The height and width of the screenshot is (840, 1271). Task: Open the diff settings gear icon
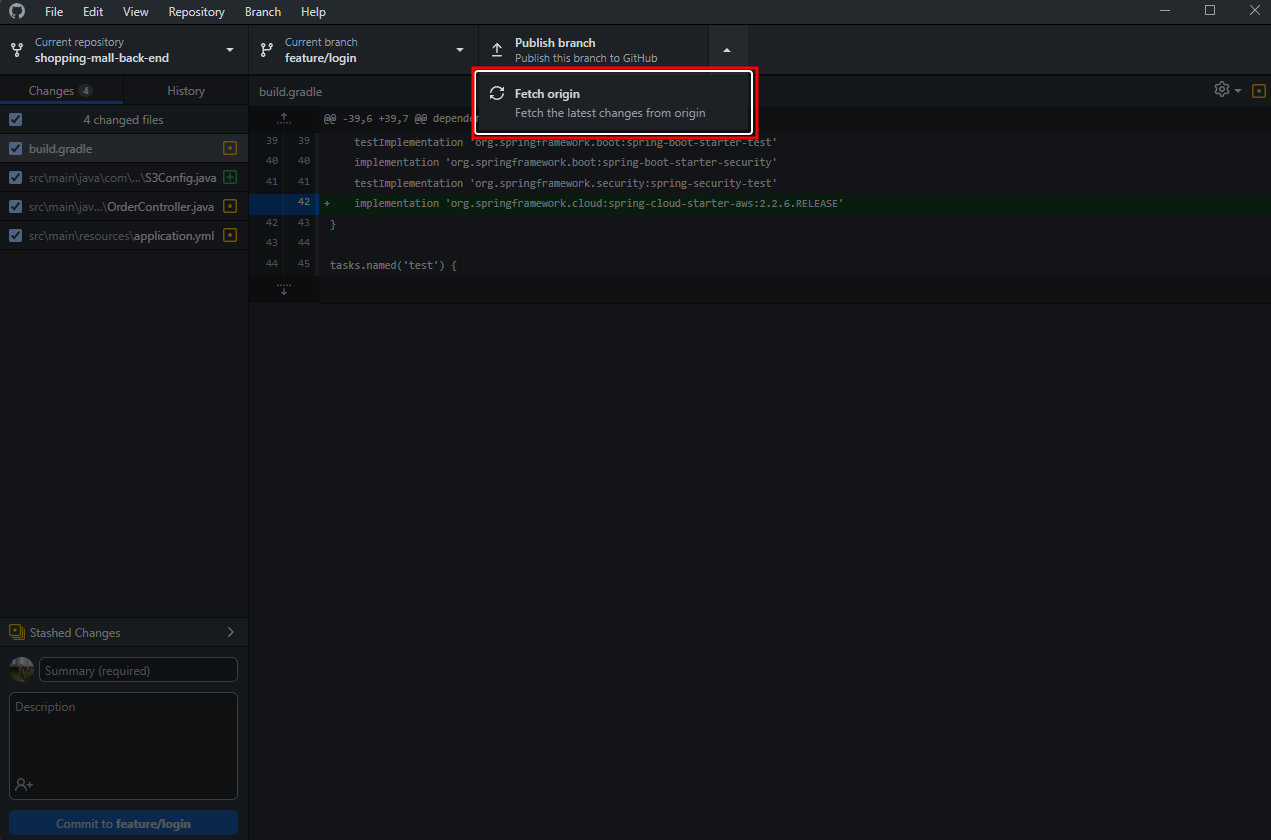(x=1222, y=90)
